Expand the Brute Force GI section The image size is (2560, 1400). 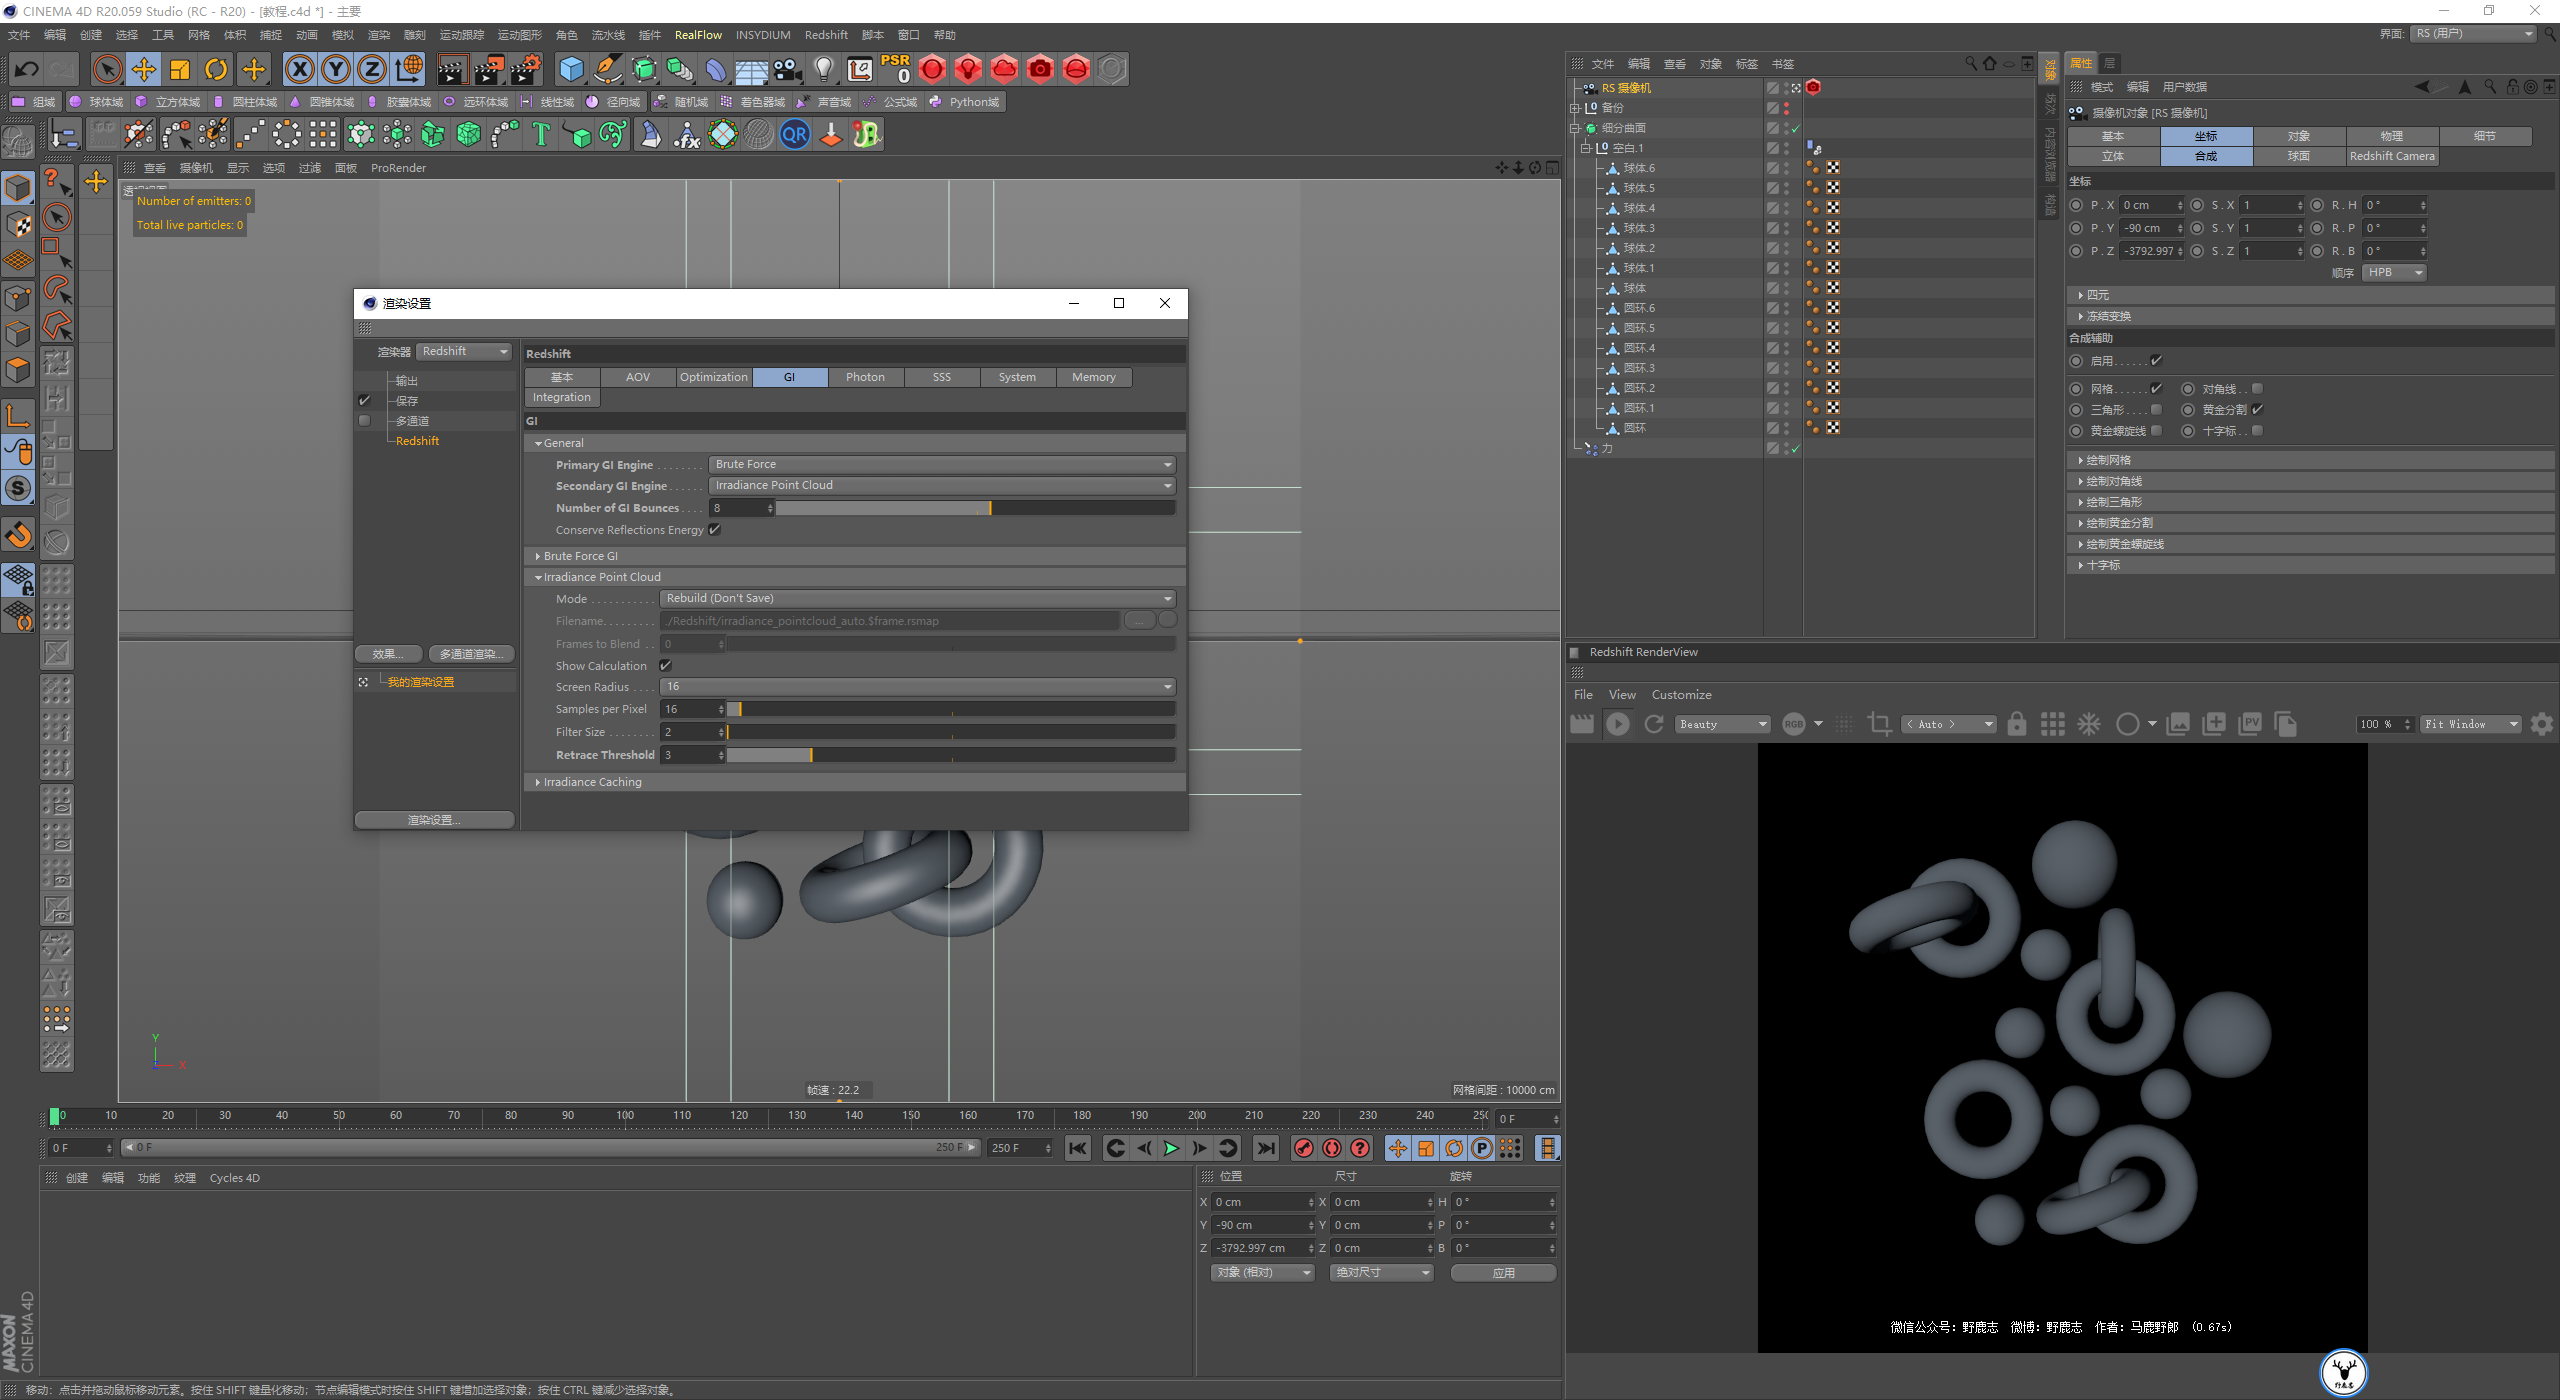point(580,556)
